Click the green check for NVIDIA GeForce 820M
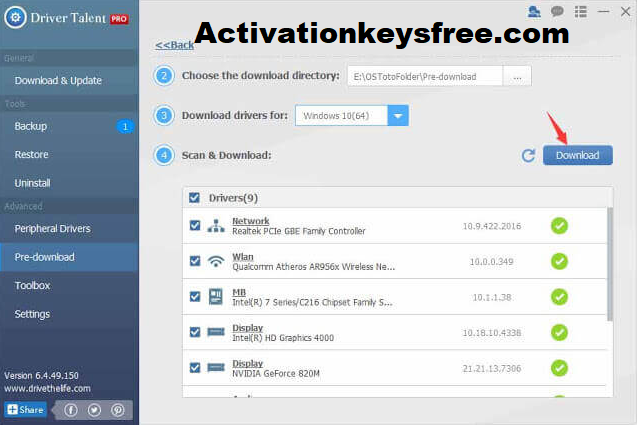 tap(559, 368)
